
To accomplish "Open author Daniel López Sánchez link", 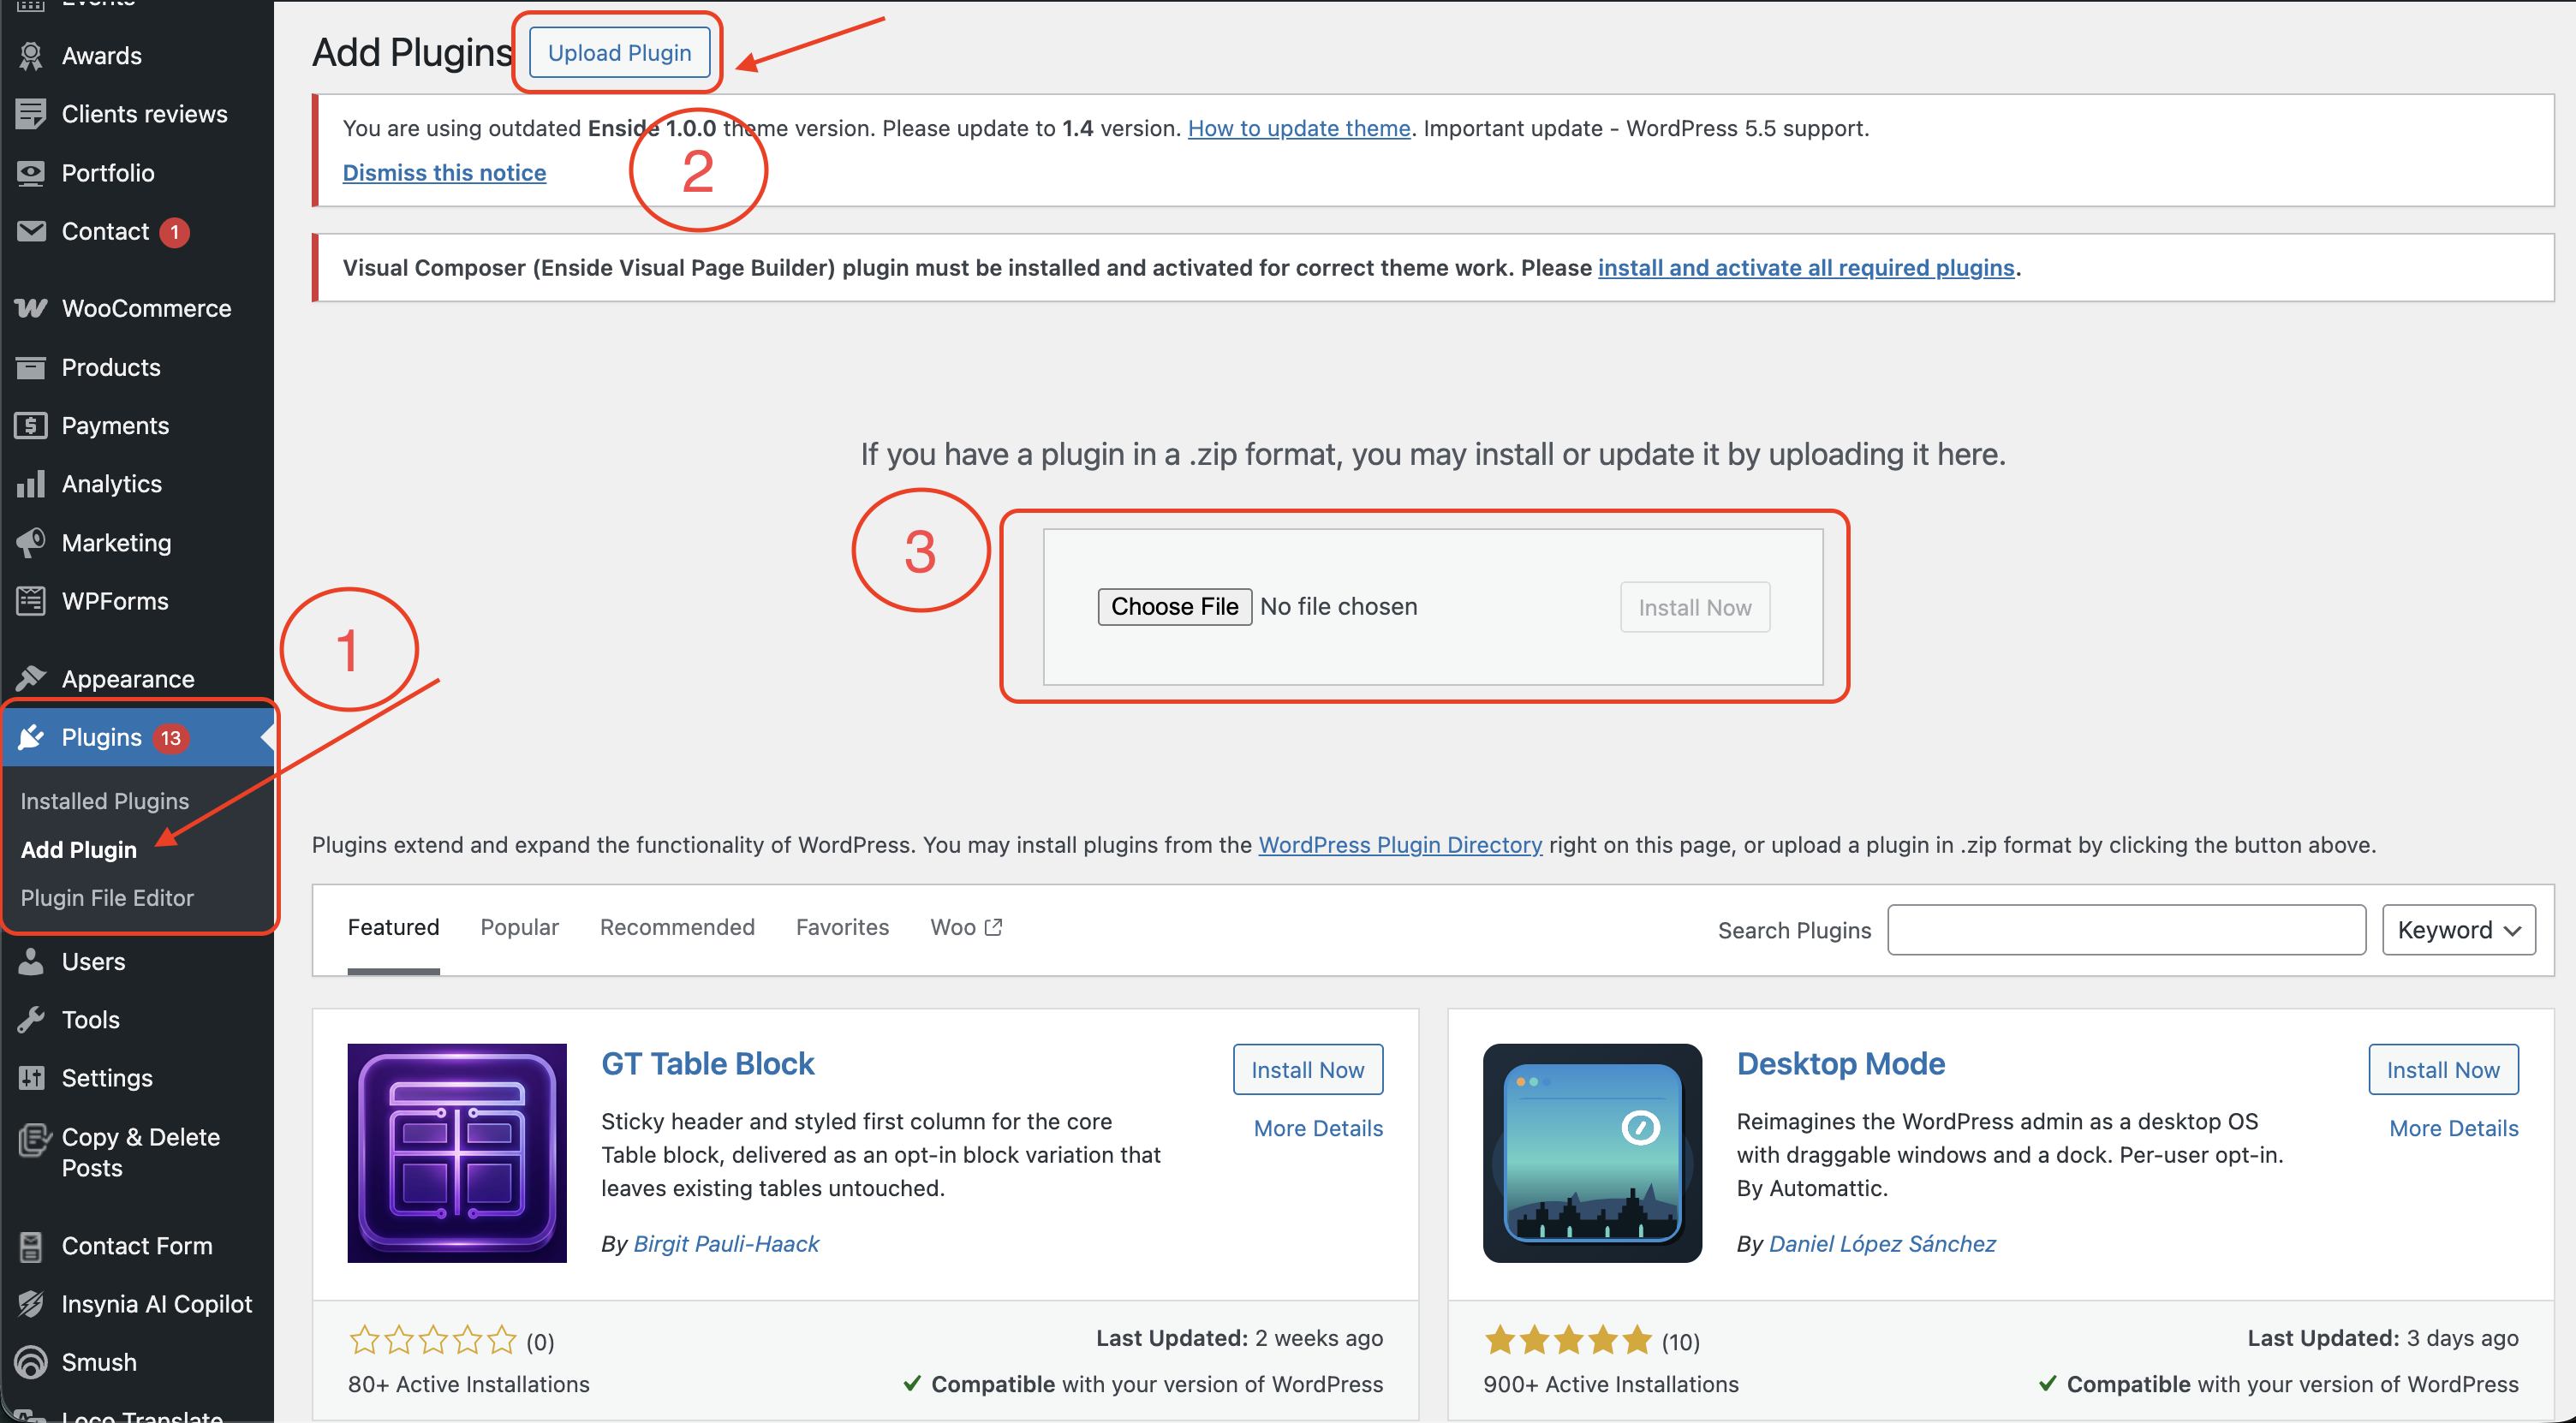I will pyautogui.click(x=1882, y=1243).
